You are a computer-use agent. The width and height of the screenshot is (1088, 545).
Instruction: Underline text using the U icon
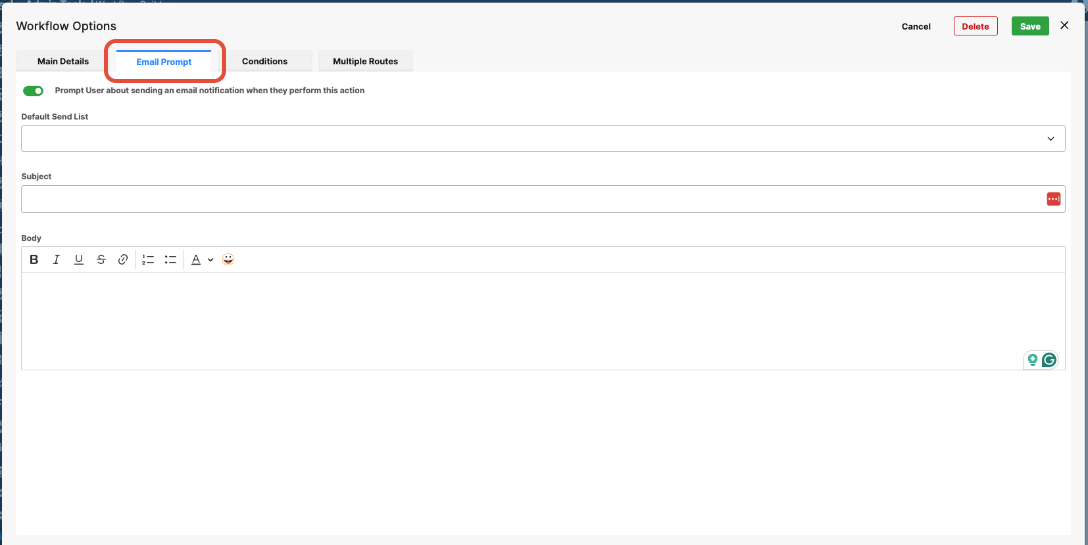[78, 260]
